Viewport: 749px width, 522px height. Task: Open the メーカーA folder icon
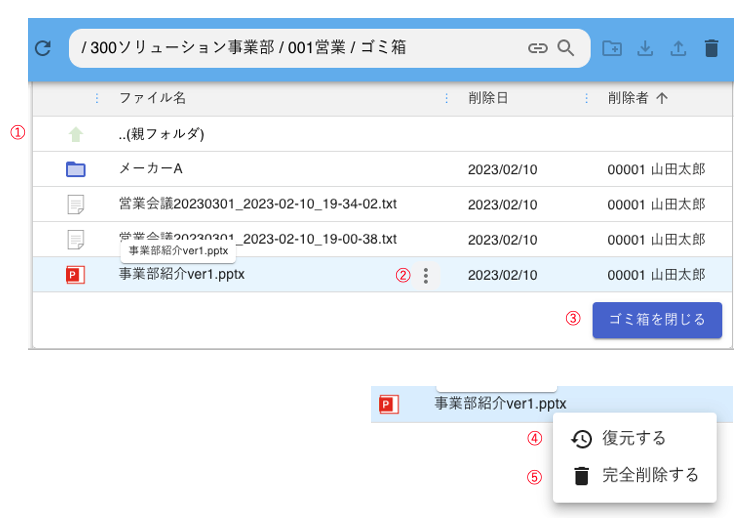[76, 170]
